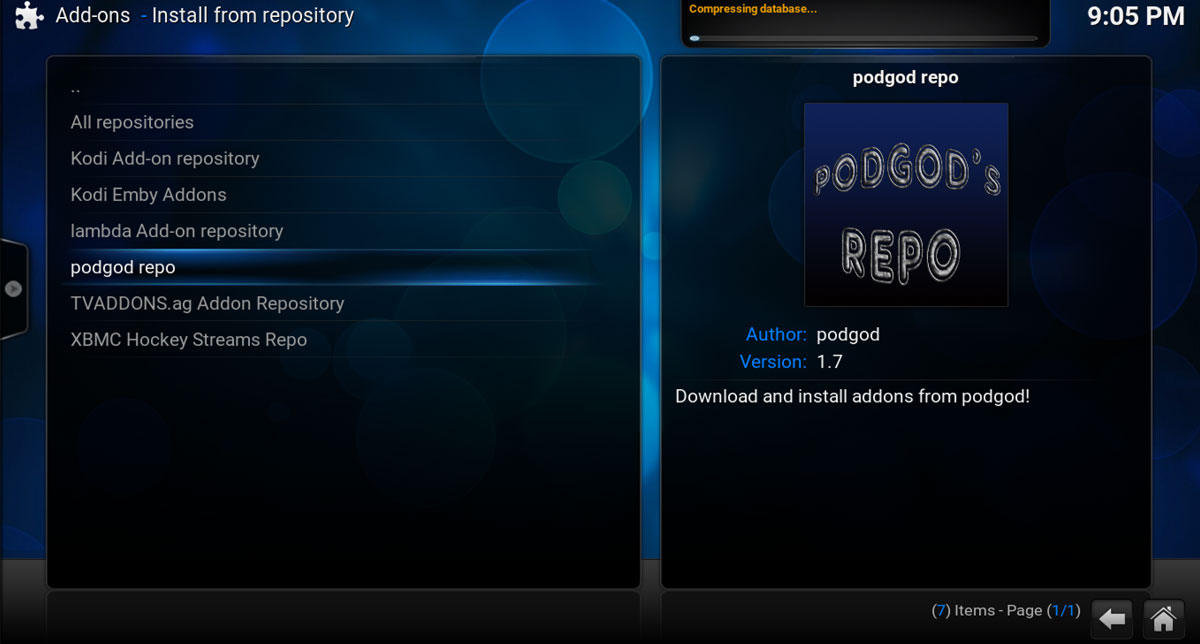Open Kodi Add-on repository
Viewport: 1200px width, 644px height.
(343, 158)
